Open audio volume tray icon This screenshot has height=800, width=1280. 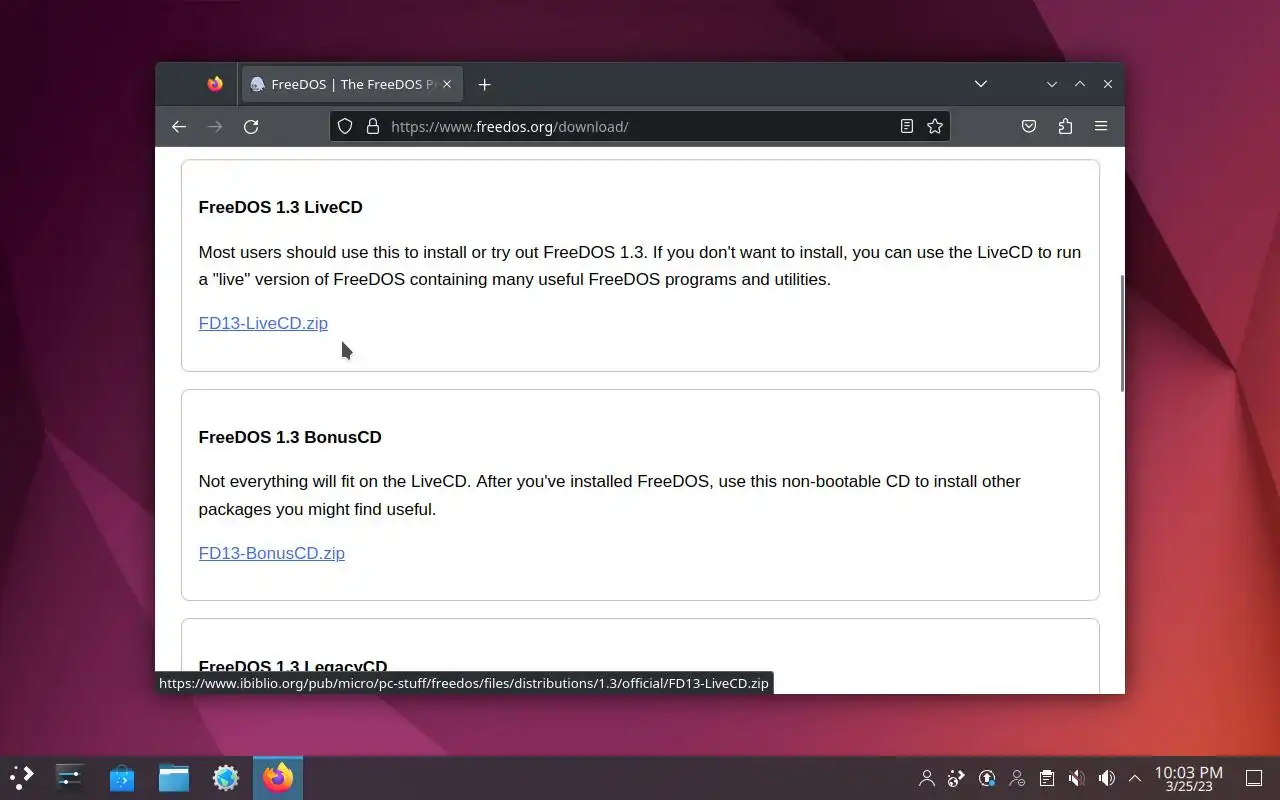1106,778
